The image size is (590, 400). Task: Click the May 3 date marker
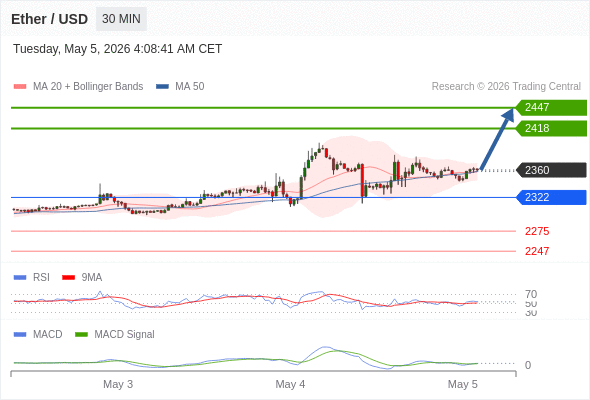[118, 384]
